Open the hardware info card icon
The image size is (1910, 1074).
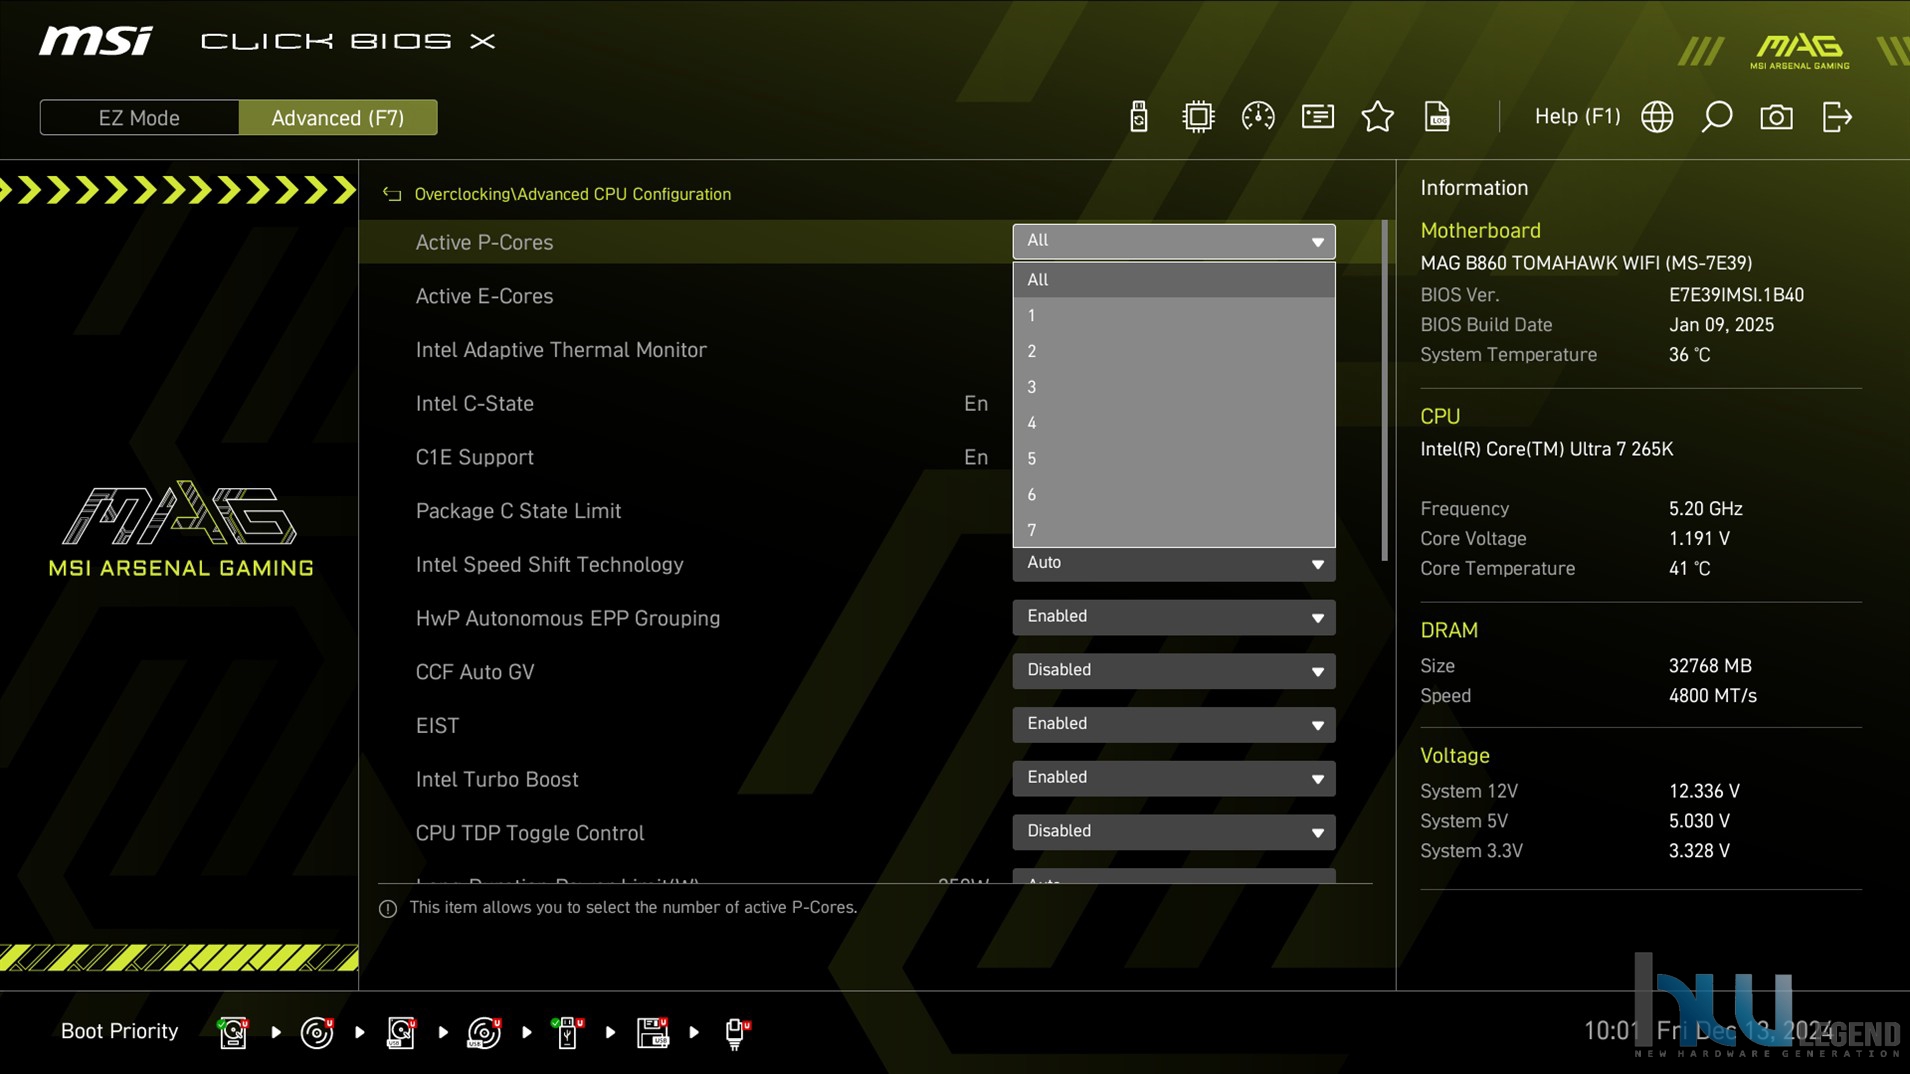point(1317,117)
